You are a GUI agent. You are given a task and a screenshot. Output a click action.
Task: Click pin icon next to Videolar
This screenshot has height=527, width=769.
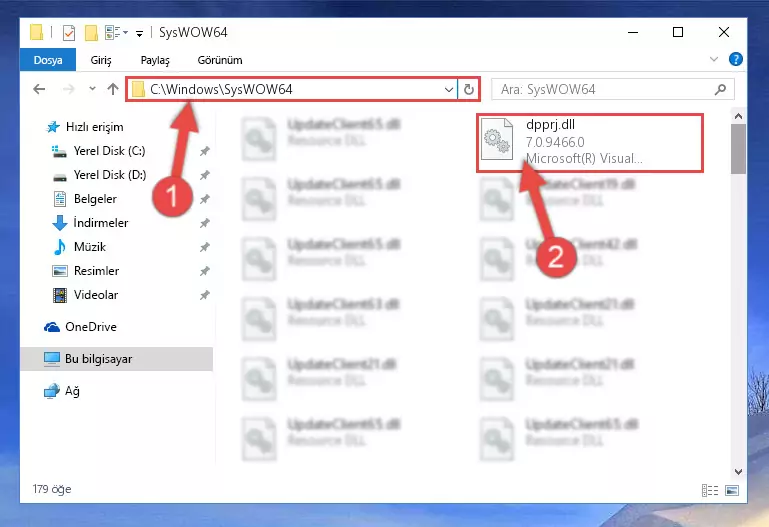205,295
